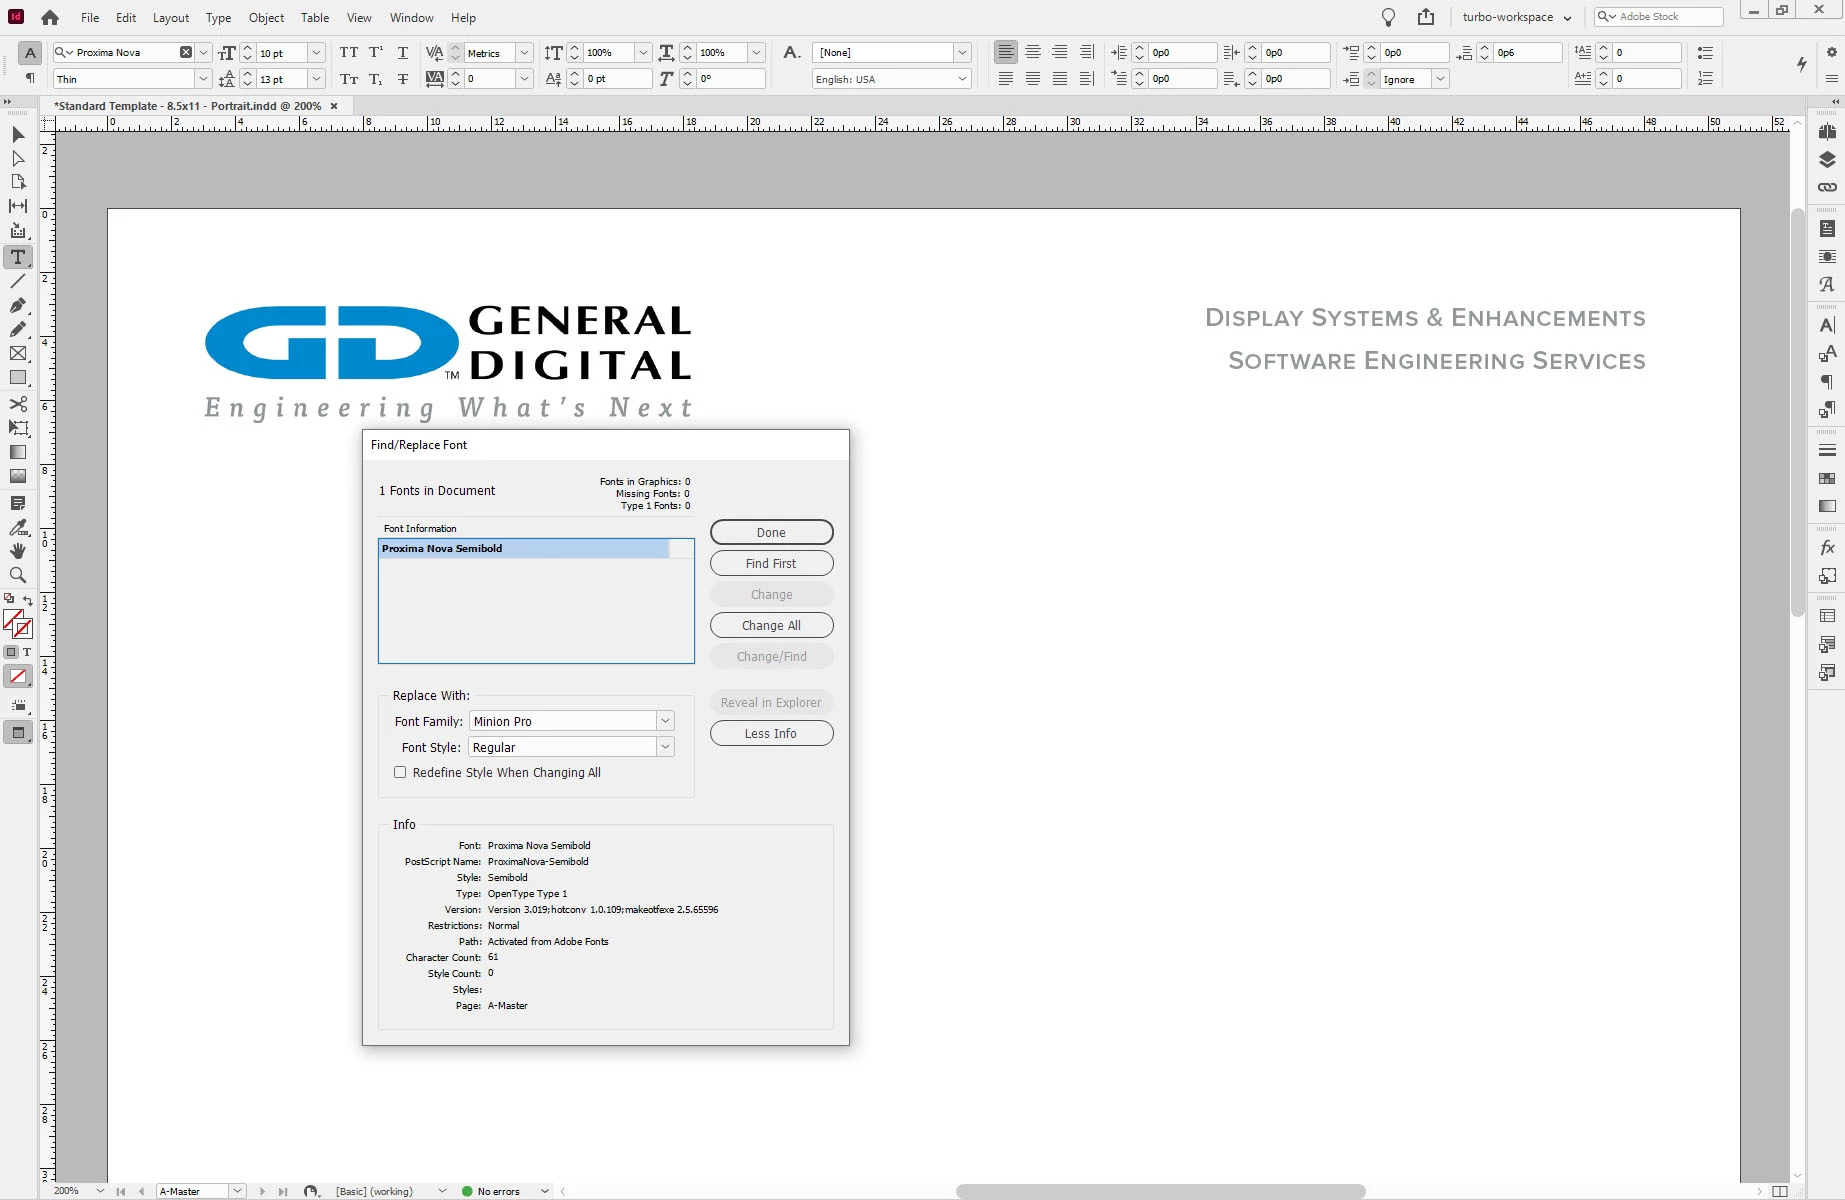The image size is (1845, 1200).
Task: Open the A-Master page dropdown
Action: [238, 1191]
